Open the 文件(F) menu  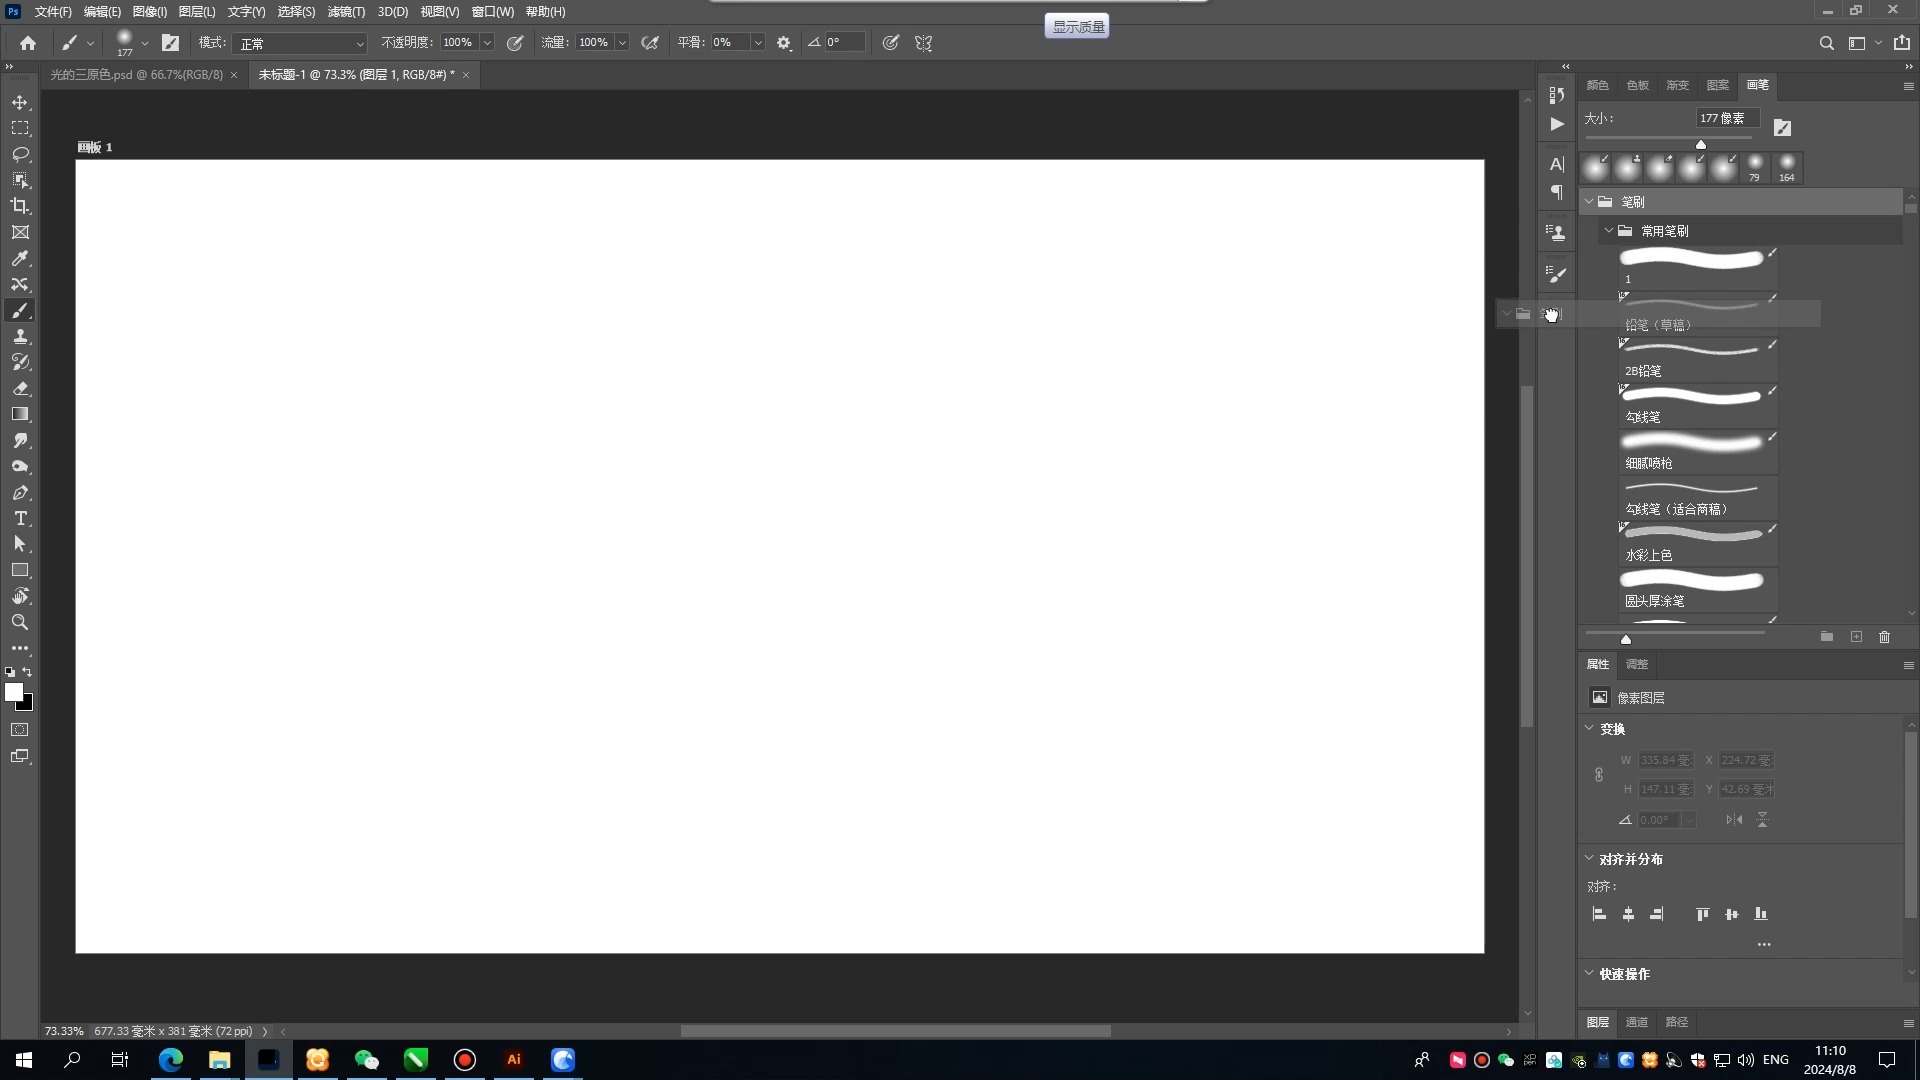[53, 12]
